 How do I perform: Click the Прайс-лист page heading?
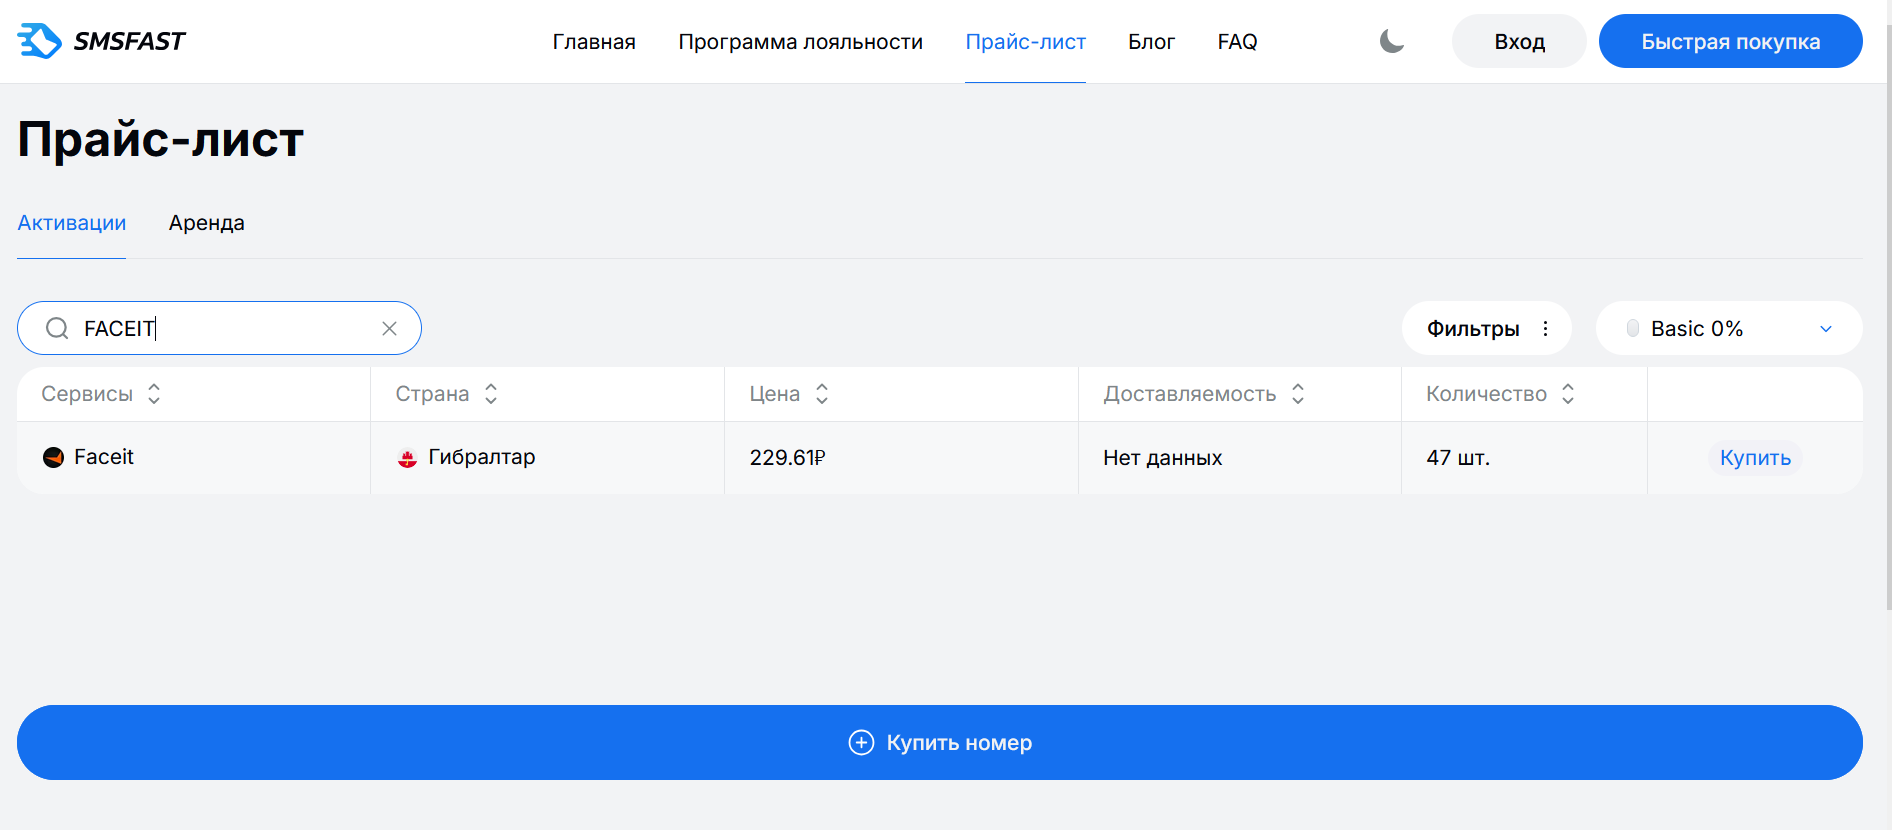(x=161, y=139)
